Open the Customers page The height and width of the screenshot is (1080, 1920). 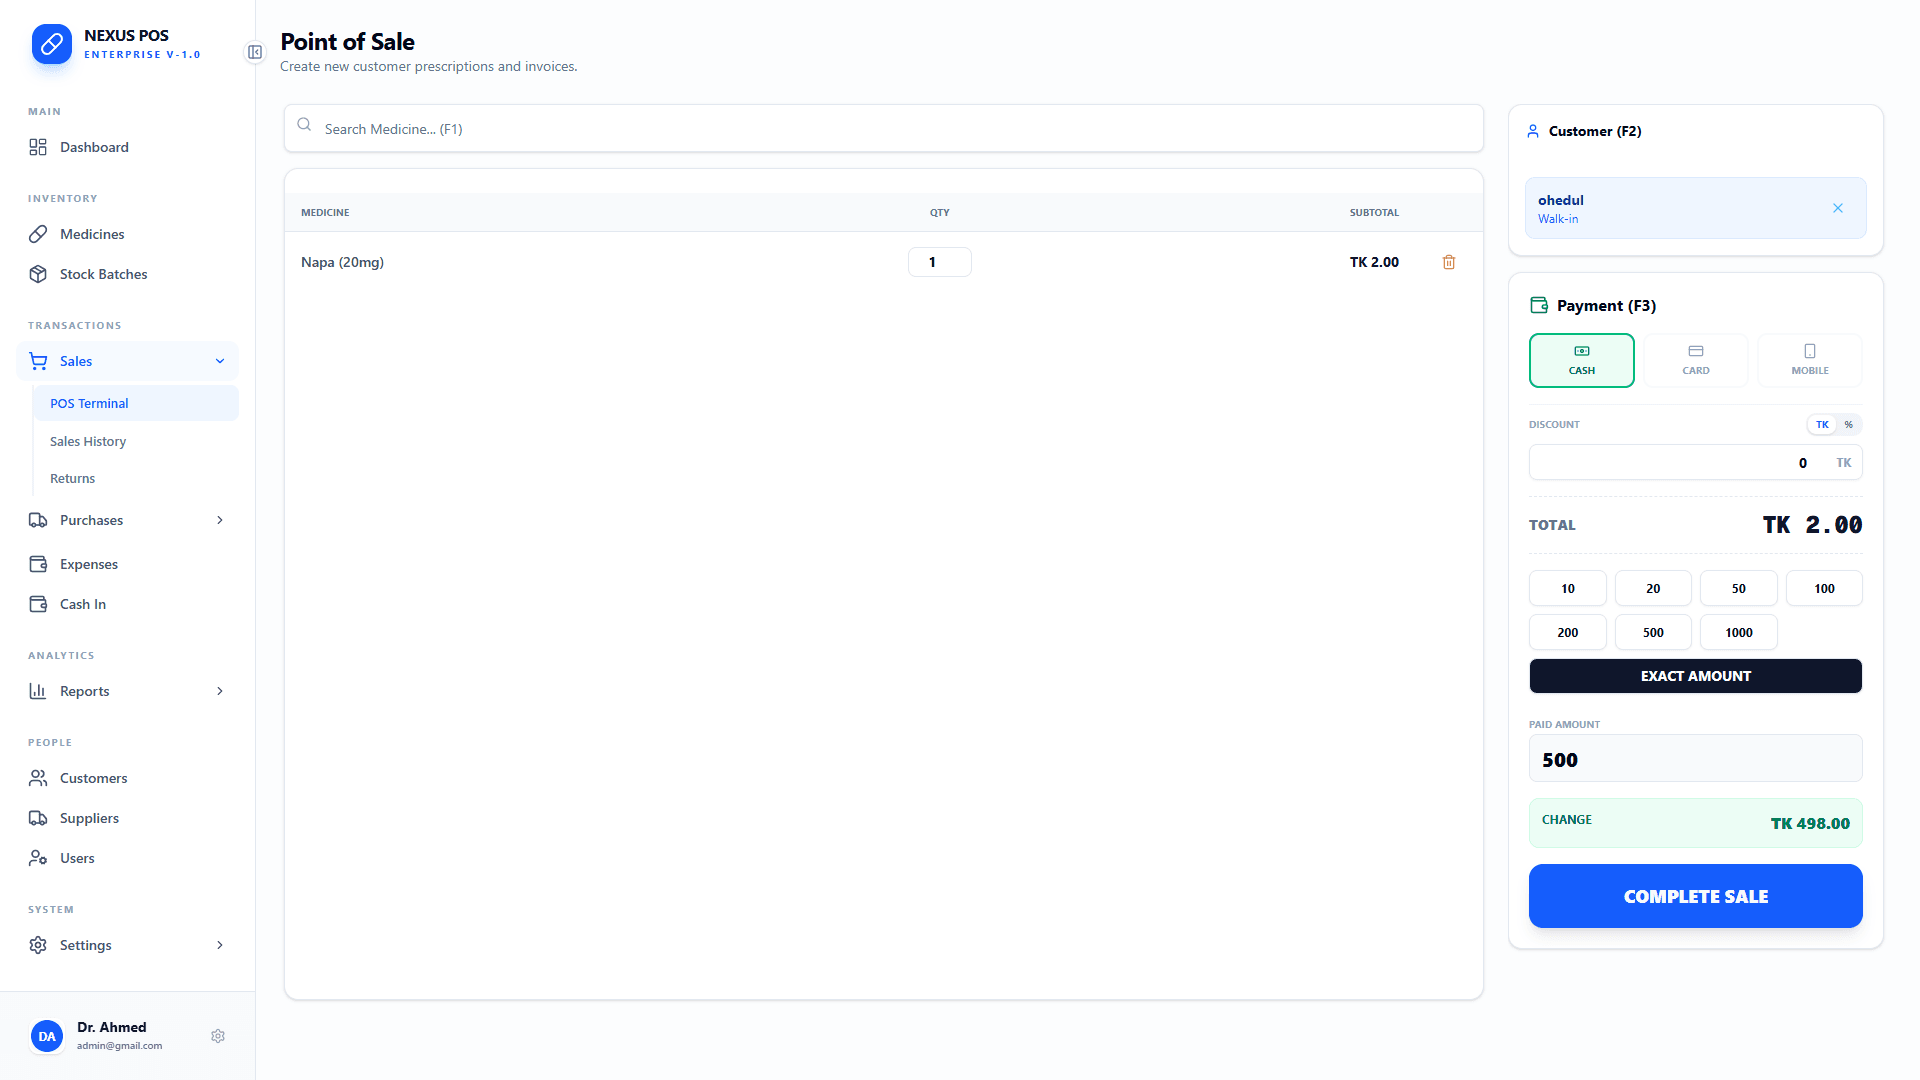coord(93,777)
